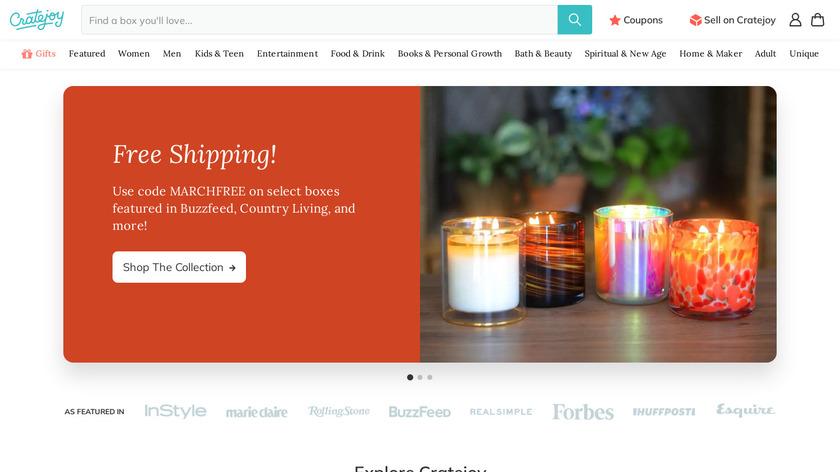The width and height of the screenshot is (840, 472).
Task: Click Shop The Collection button
Action: (179, 267)
